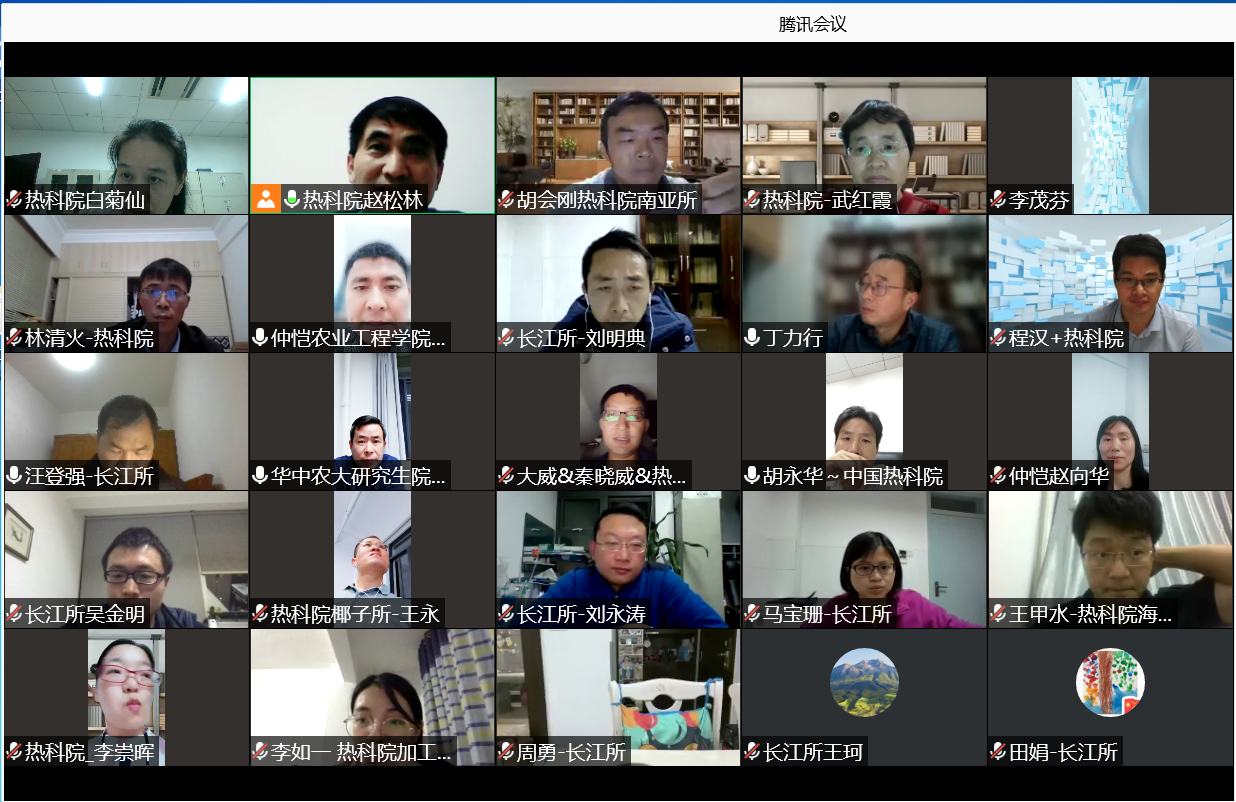Click the muted mic icon of 长江所王珂
Viewport: 1236px width, 802px height.
752,752
